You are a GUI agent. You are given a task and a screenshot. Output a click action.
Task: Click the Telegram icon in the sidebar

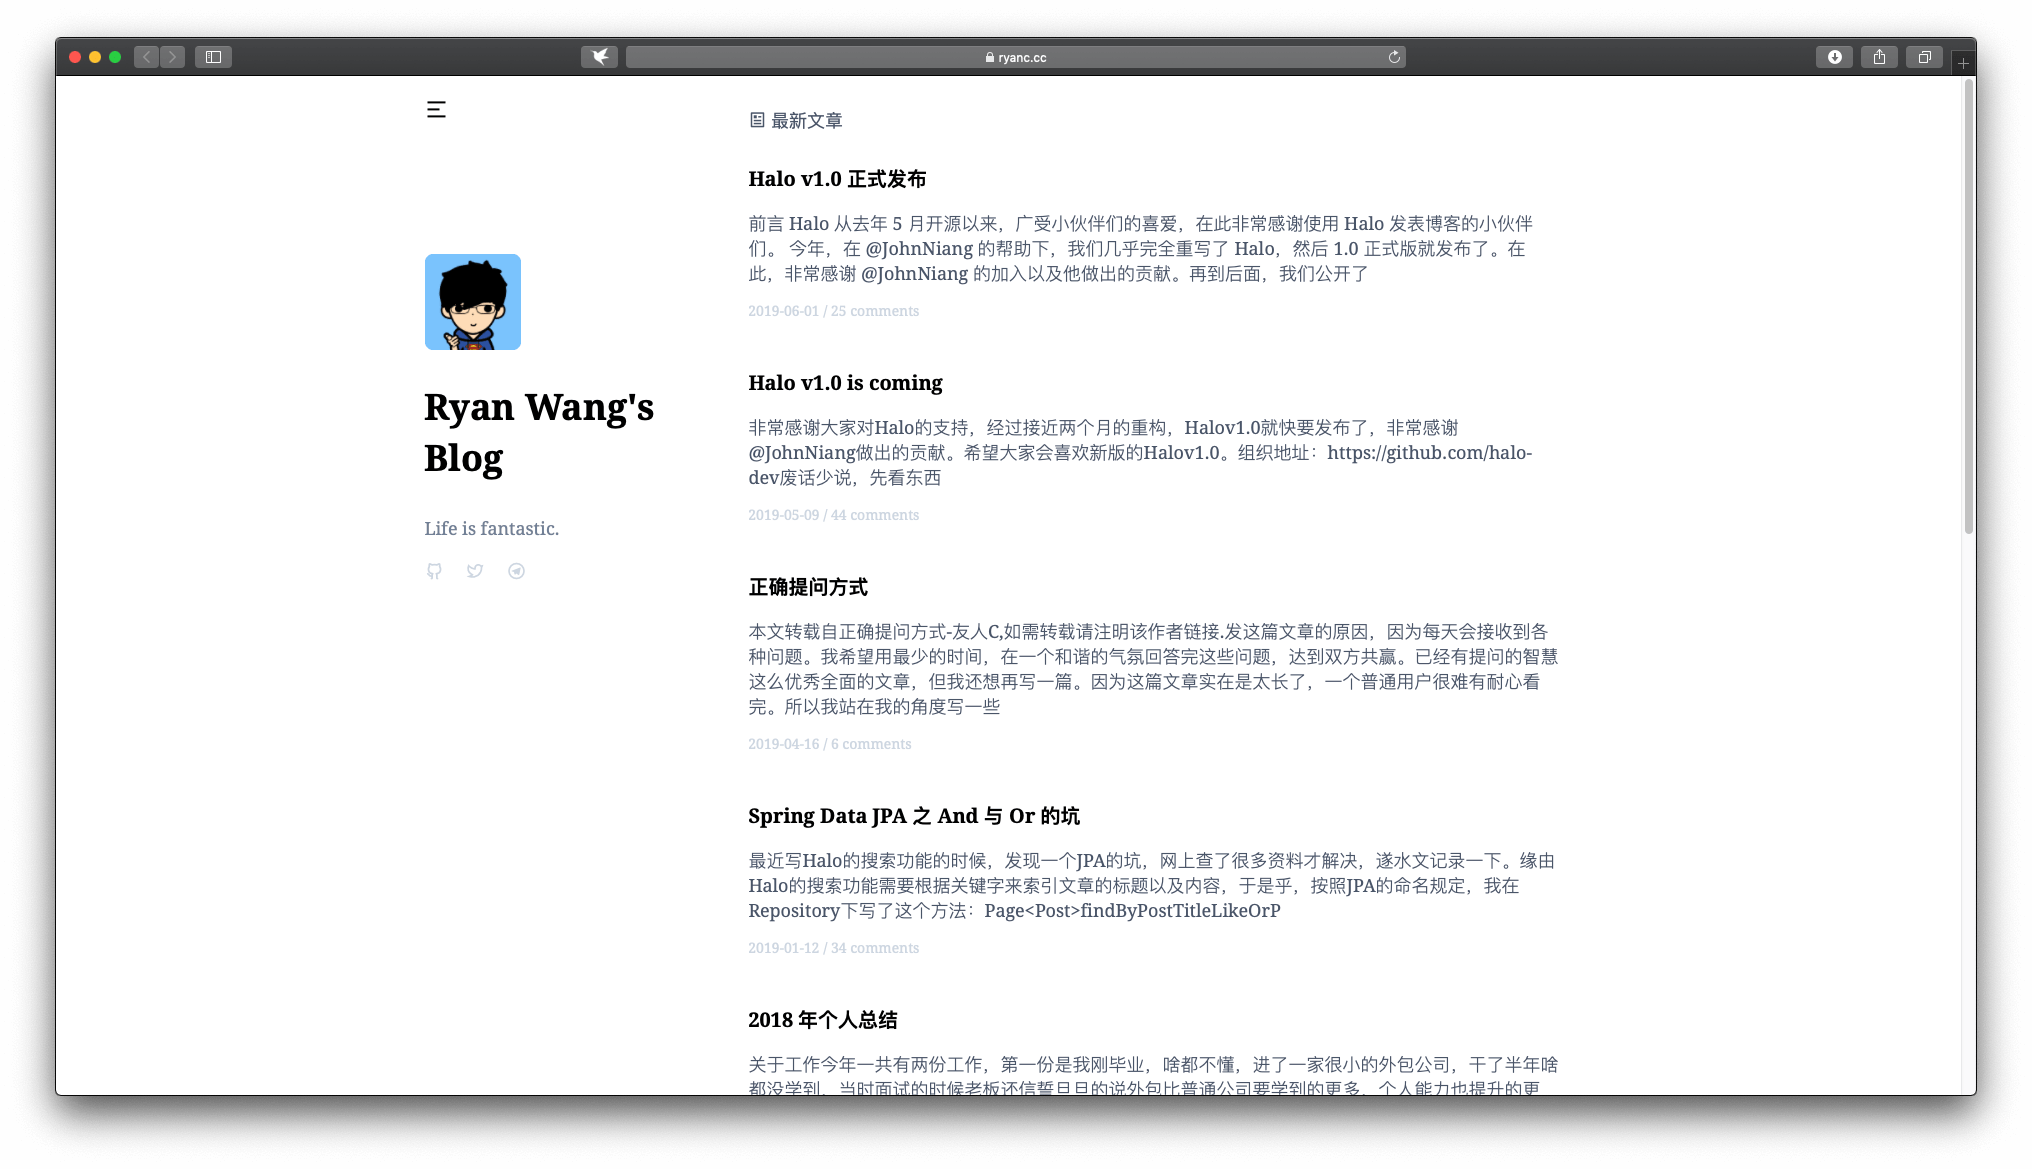click(x=516, y=571)
